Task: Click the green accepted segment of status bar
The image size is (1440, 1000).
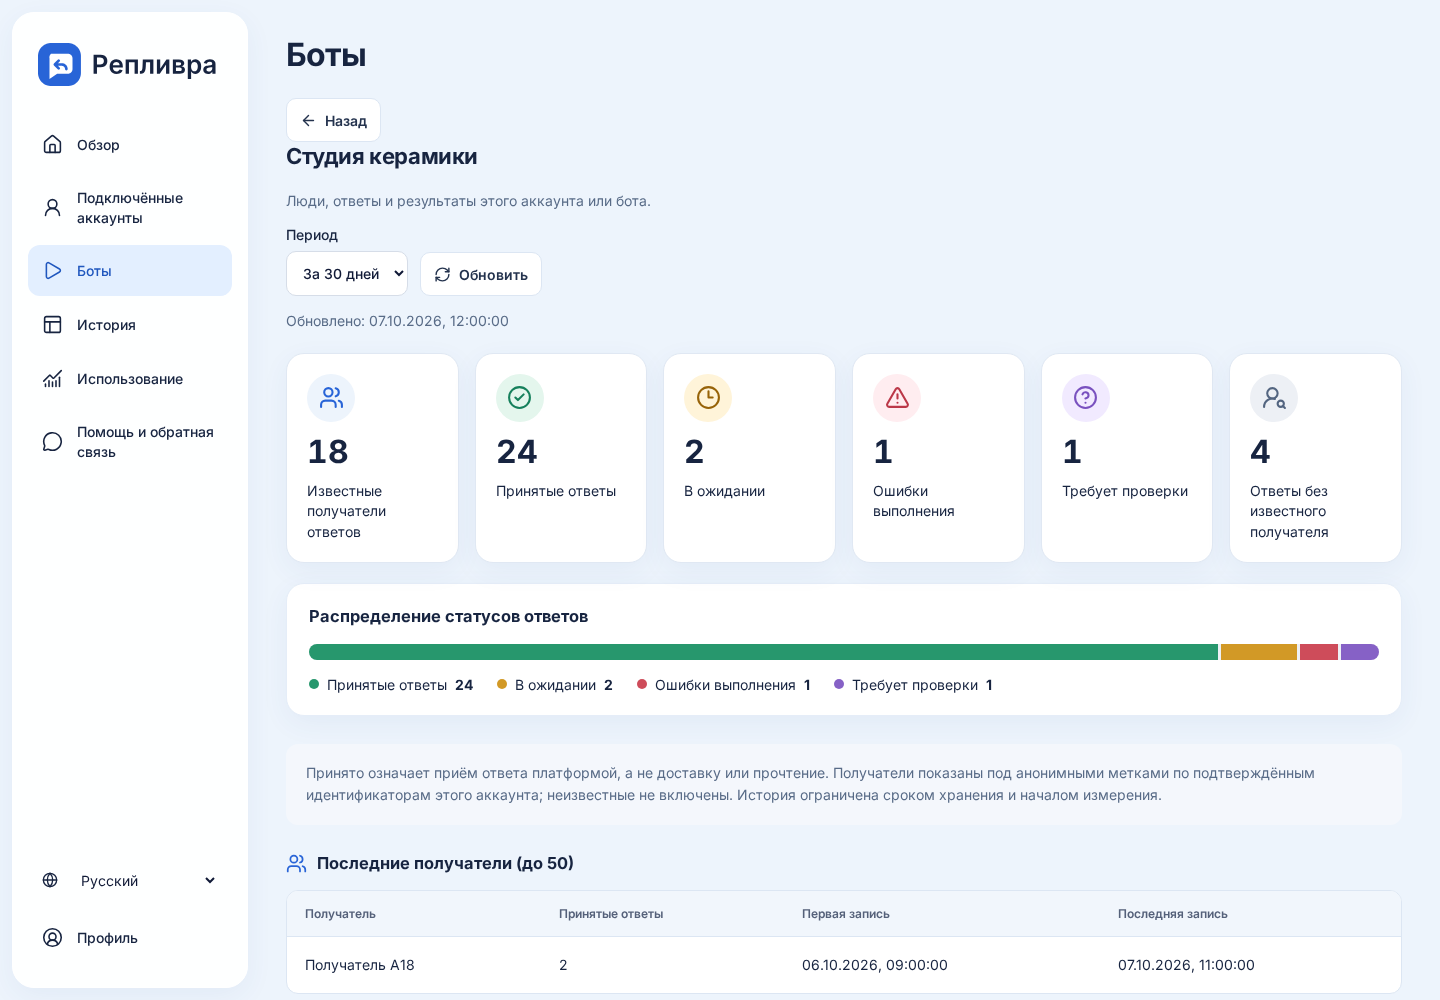Action: [763, 652]
